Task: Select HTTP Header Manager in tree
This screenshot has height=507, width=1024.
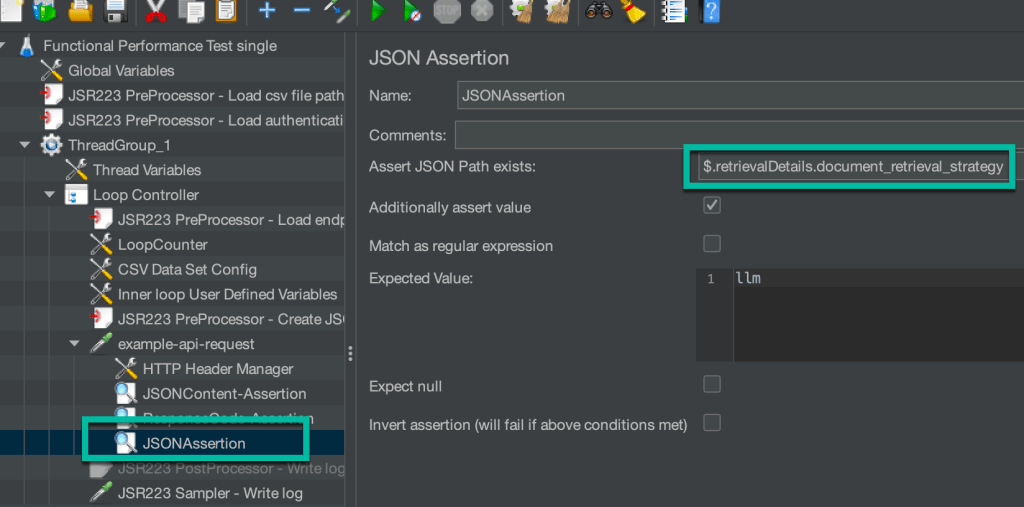Action: coord(217,369)
